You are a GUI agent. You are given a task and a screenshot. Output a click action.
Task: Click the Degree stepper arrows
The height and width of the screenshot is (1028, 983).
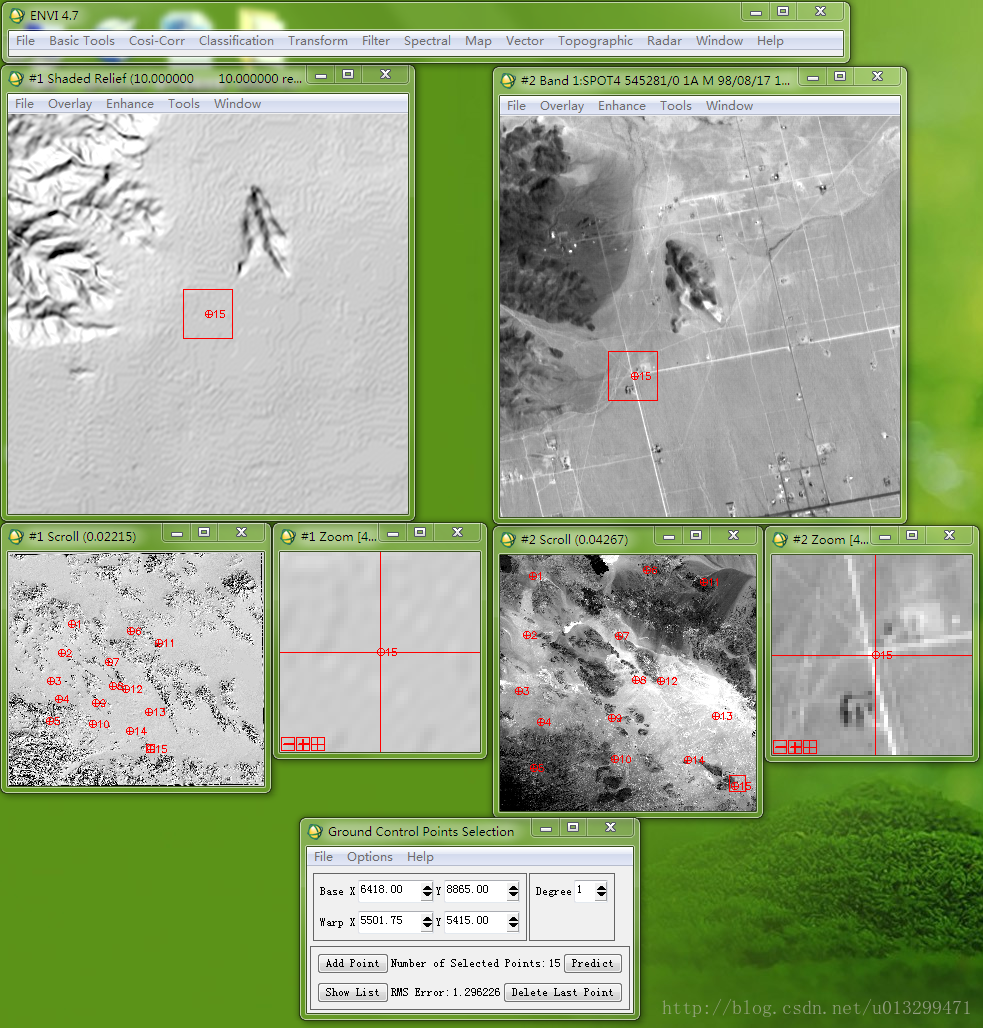(601, 891)
